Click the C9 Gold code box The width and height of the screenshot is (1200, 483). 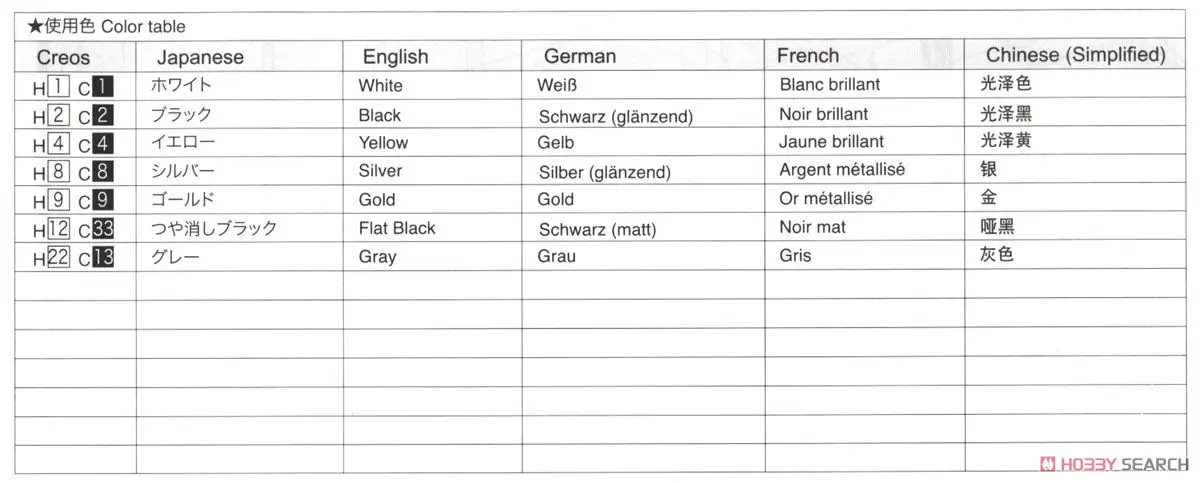point(101,199)
